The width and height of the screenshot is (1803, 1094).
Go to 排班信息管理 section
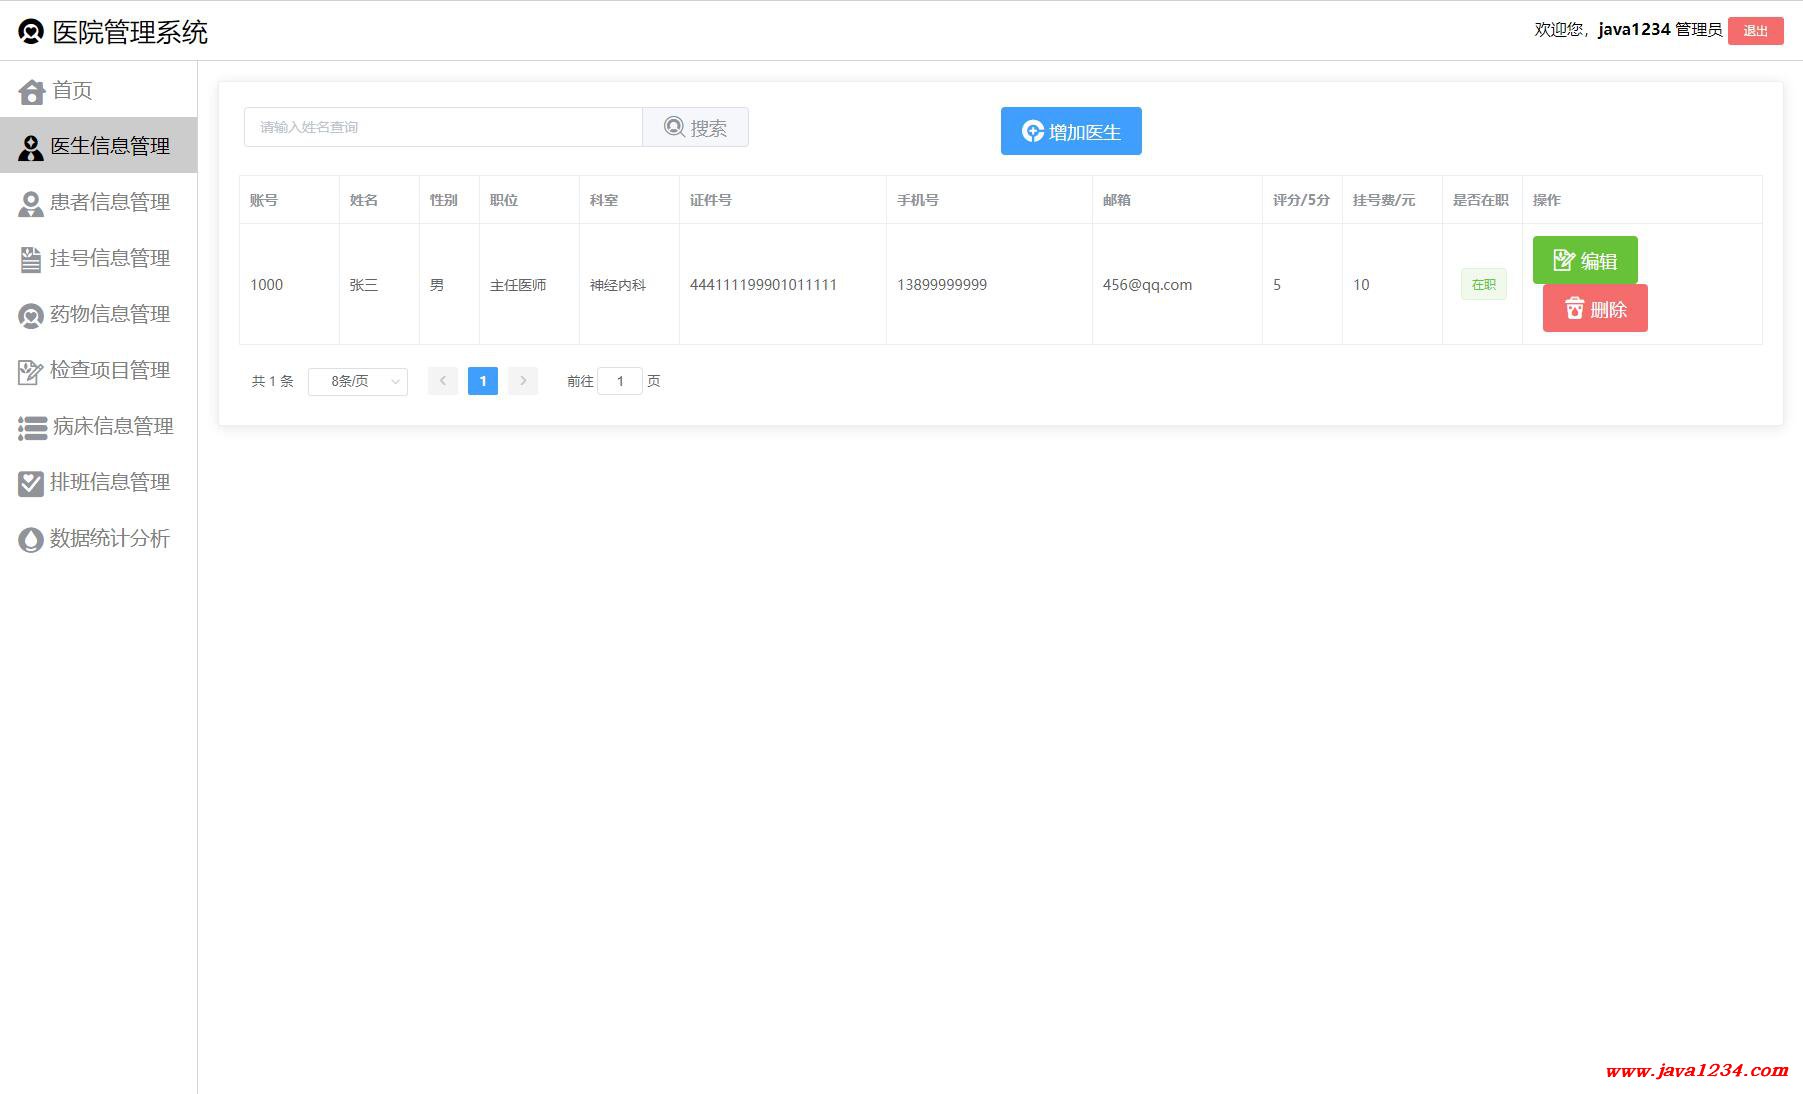[98, 482]
